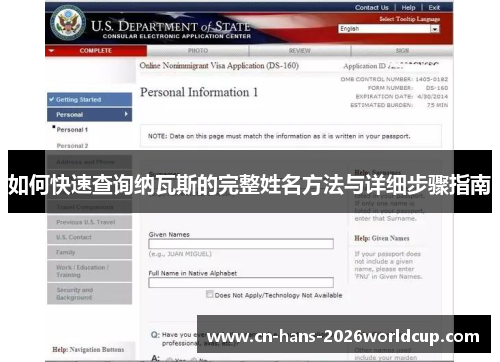This screenshot has height=362, width=500.
Task: Click the Full Name in Native Alphabet field
Action: [x=241, y=282]
